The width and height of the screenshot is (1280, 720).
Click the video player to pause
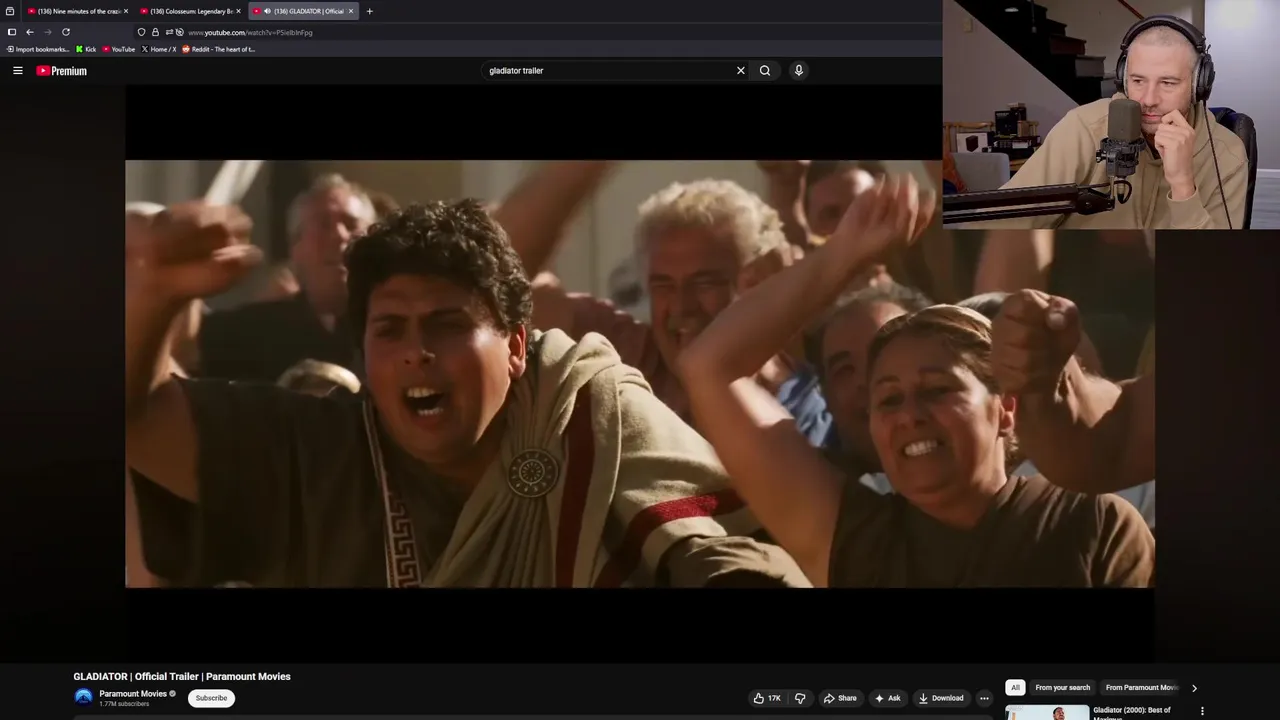[640, 373]
